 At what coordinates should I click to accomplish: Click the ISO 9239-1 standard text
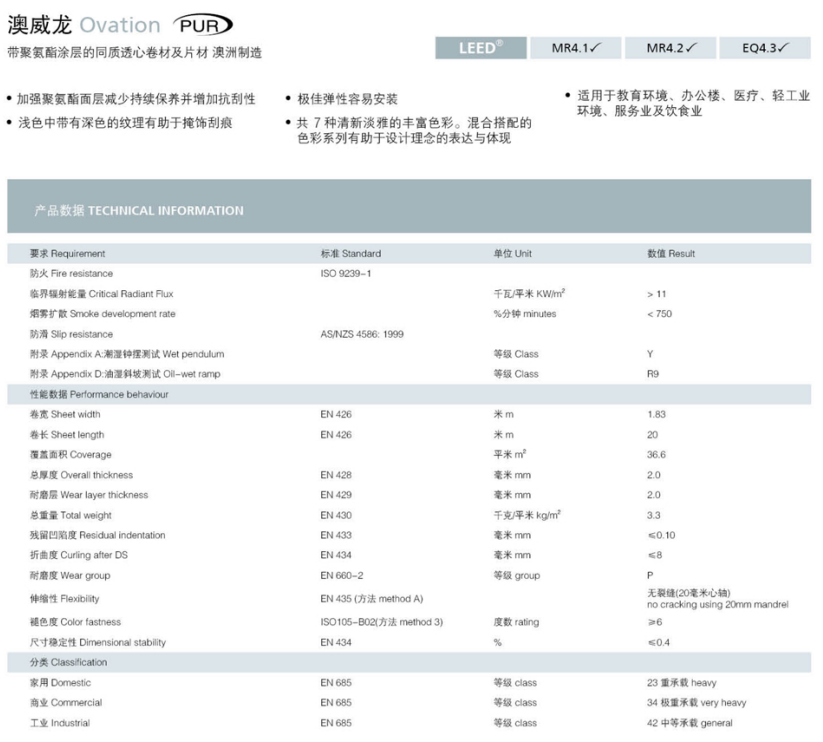coord(345,274)
